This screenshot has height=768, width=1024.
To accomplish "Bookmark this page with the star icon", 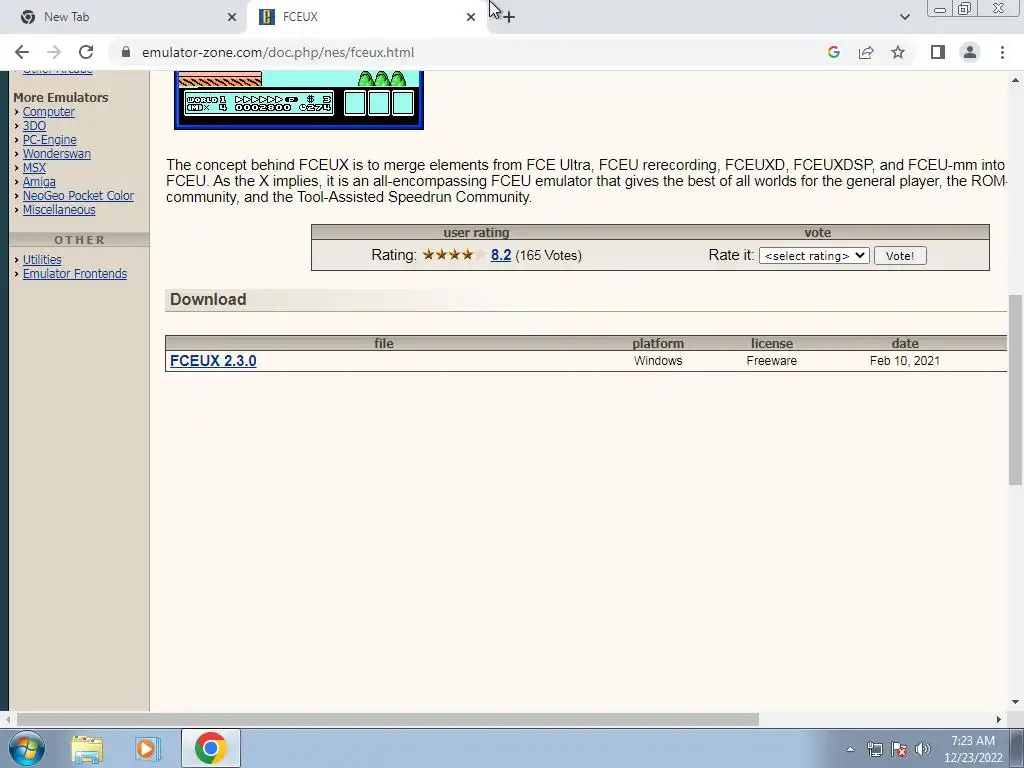I will (898, 52).
